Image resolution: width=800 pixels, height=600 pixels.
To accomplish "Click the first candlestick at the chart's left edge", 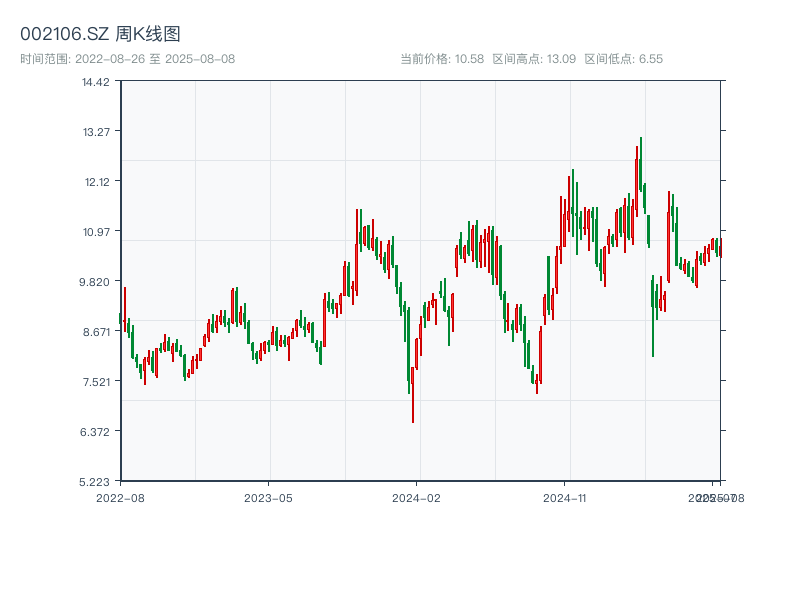I will (x=120, y=318).
